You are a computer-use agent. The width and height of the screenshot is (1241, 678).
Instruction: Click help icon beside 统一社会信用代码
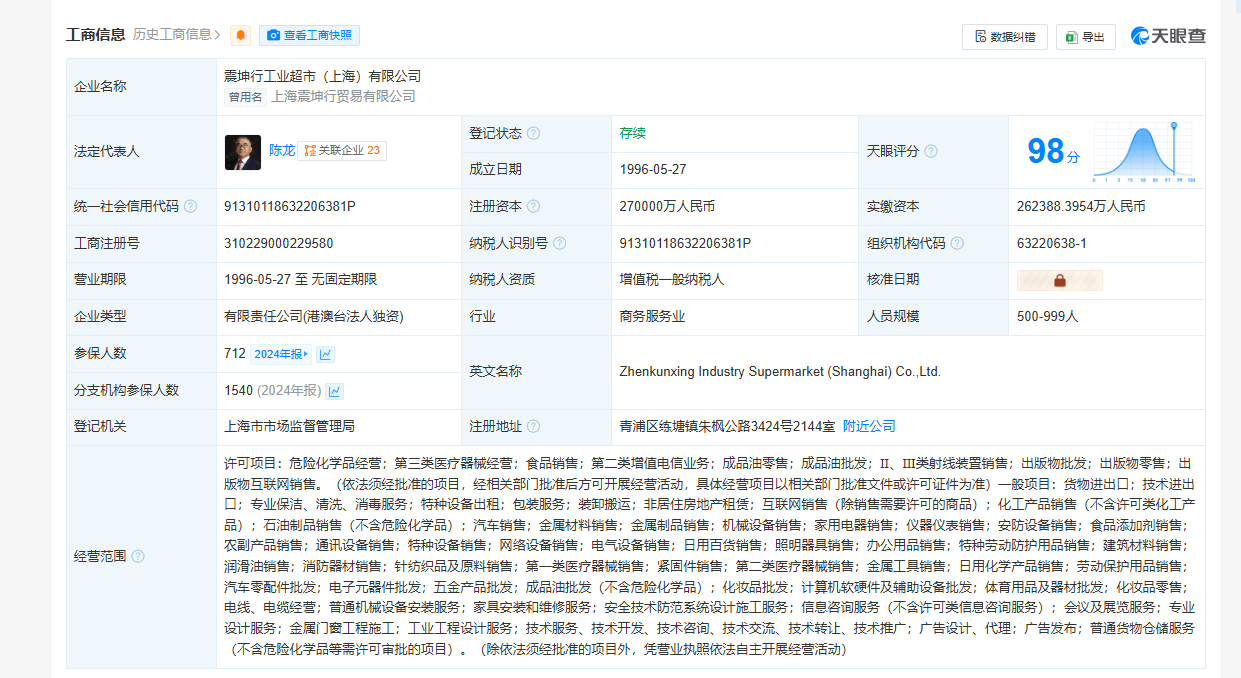click(190, 207)
